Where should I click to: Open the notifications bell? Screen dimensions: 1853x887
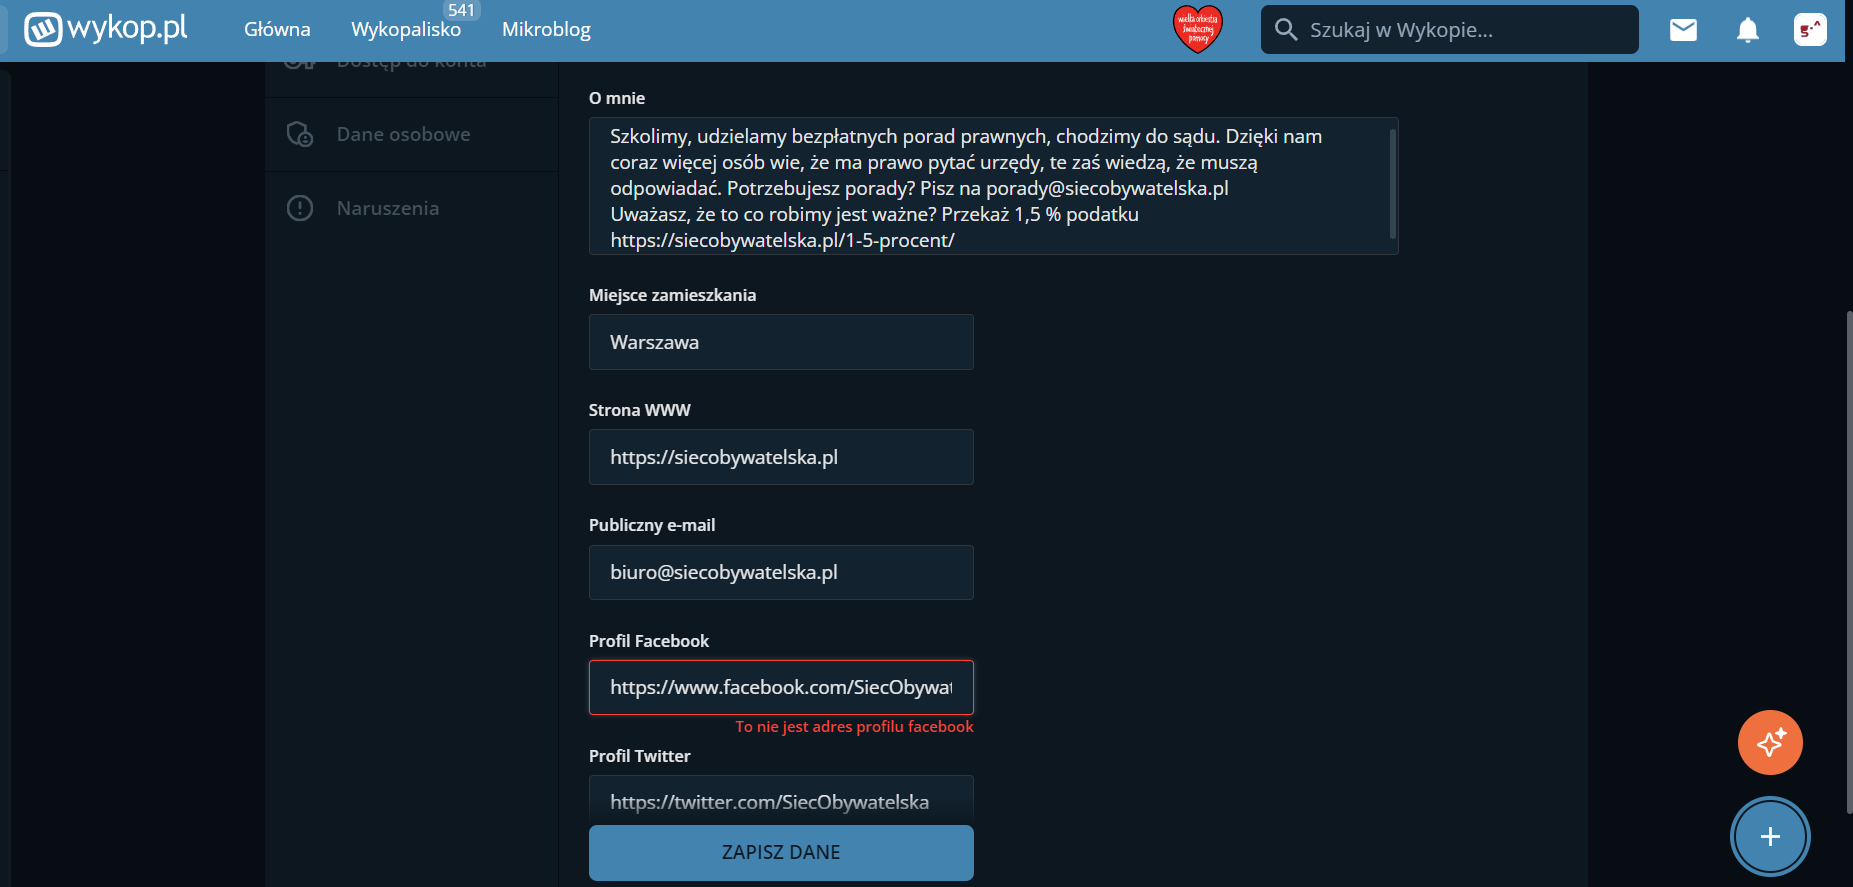coord(1747,30)
